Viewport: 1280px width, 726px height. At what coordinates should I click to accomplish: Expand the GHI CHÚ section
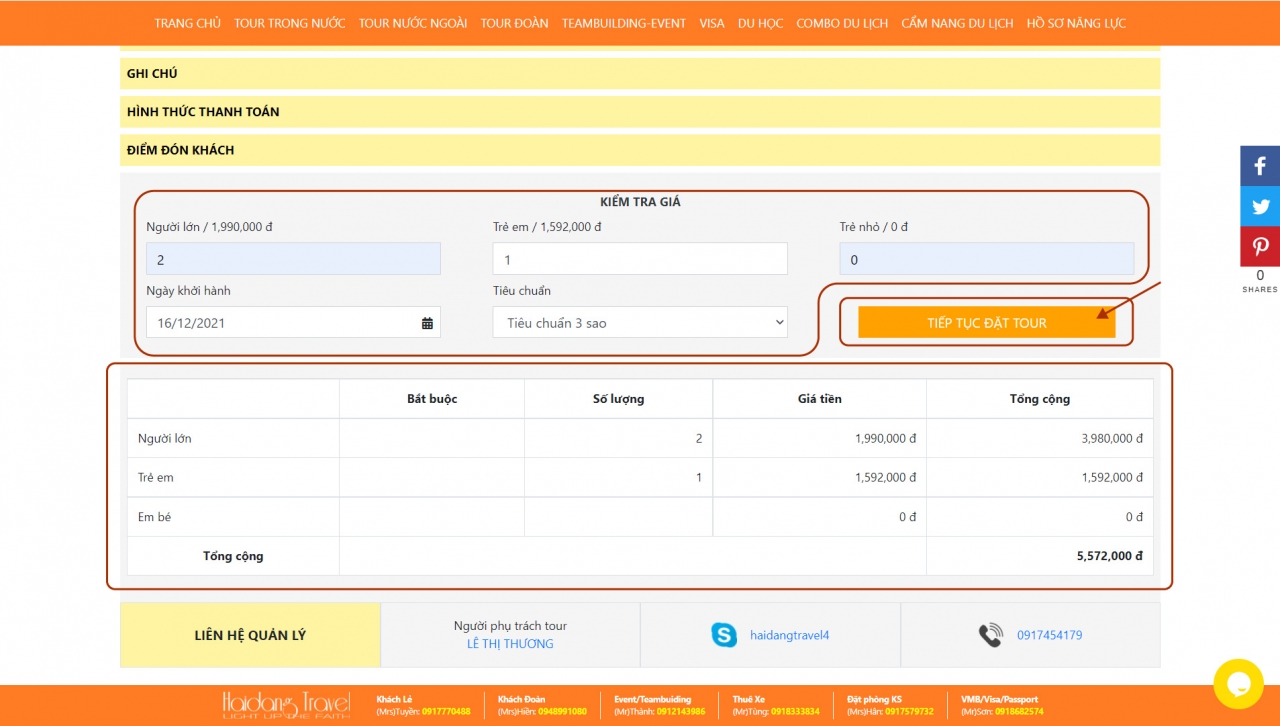[640, 74]
